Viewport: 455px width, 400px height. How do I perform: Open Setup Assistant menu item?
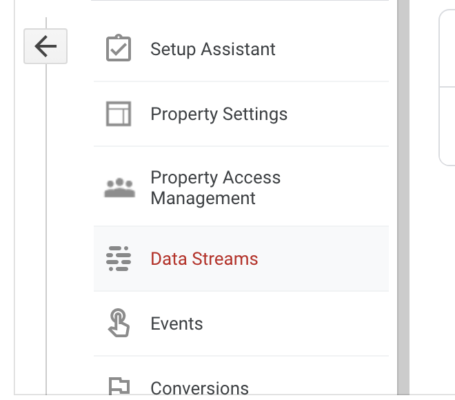pyautogui.click(x=241, y=49)
